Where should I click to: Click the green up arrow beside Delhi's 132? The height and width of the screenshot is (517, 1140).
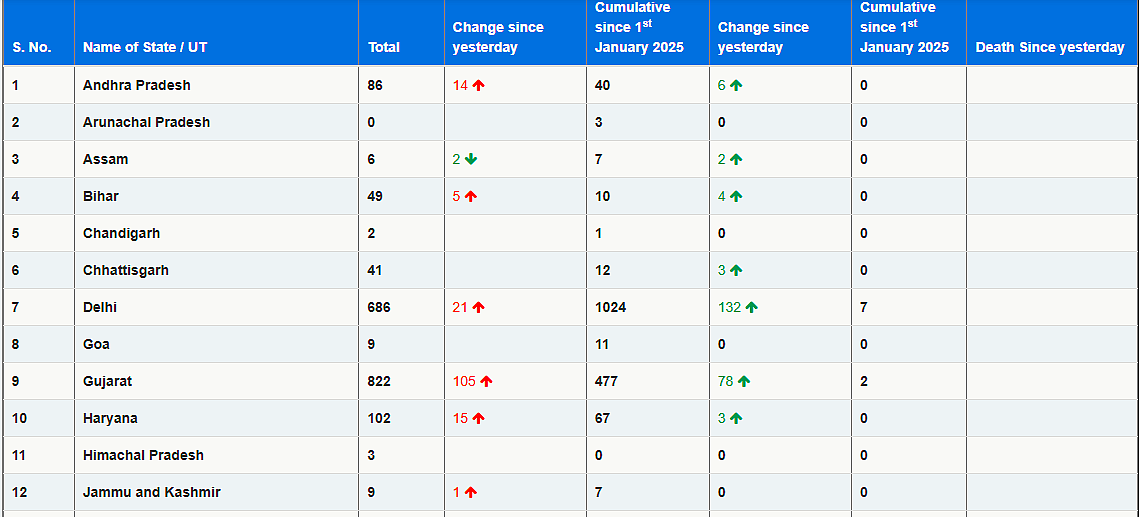(x=751, y=308)
